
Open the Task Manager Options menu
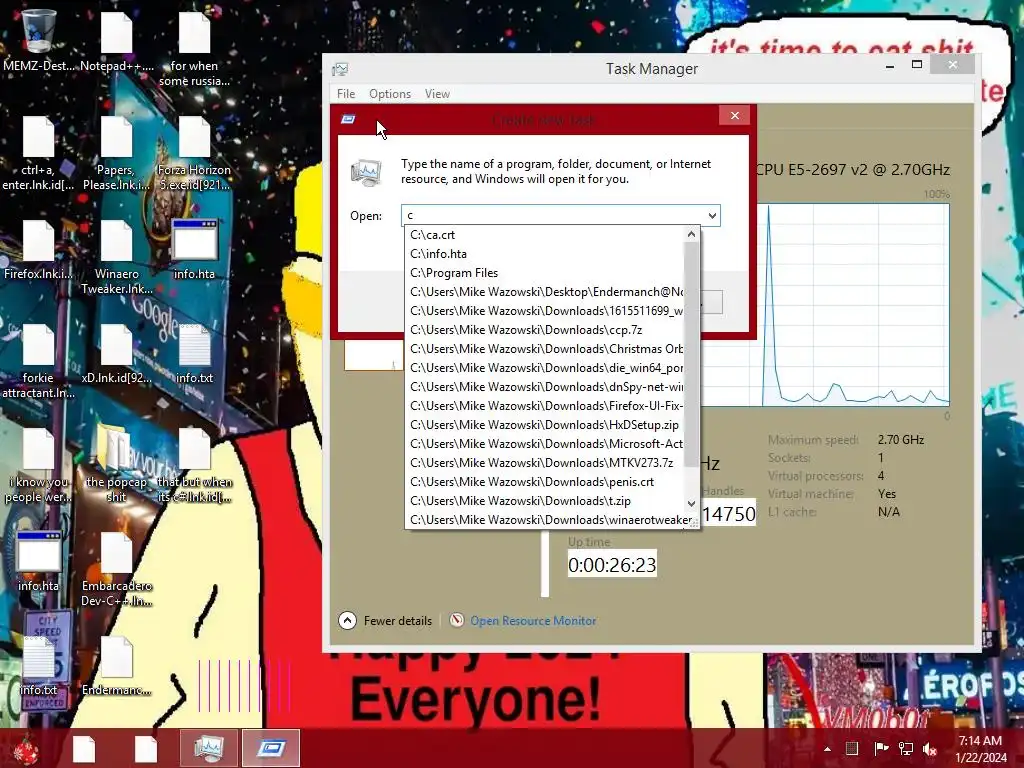click(390, 94)
